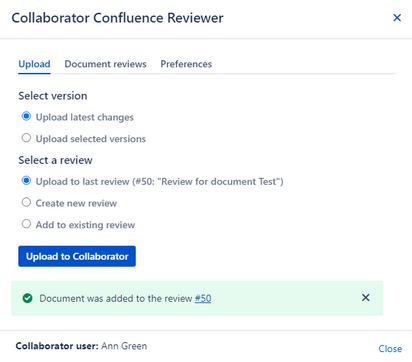Close the dialog with the X icon
Image resolution: width=412 pixels, height=362 pixels.
(397, 18)
